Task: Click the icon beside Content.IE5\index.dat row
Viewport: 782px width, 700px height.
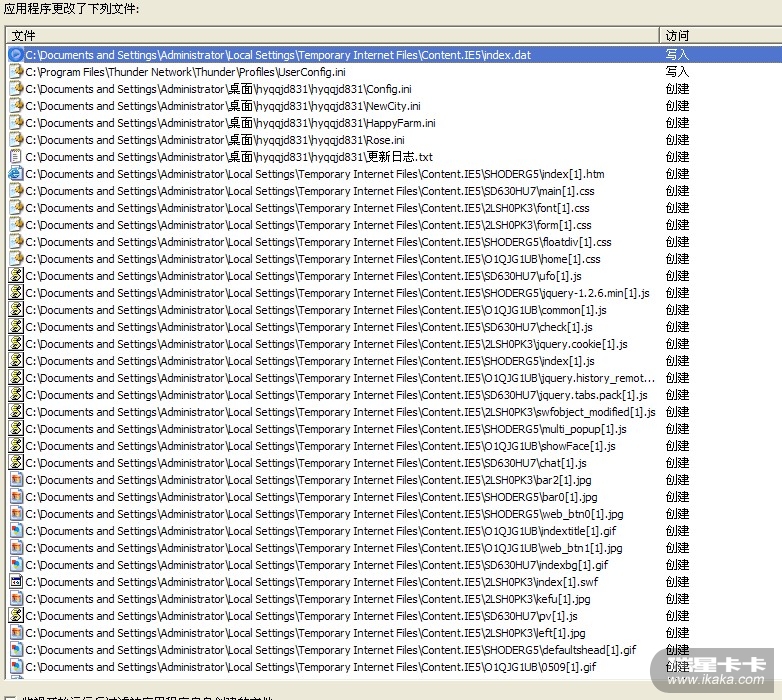Action: point(16,55)
